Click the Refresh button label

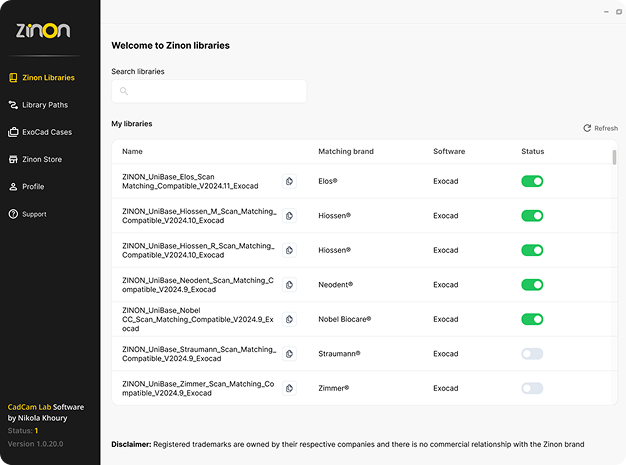[606, 128]
